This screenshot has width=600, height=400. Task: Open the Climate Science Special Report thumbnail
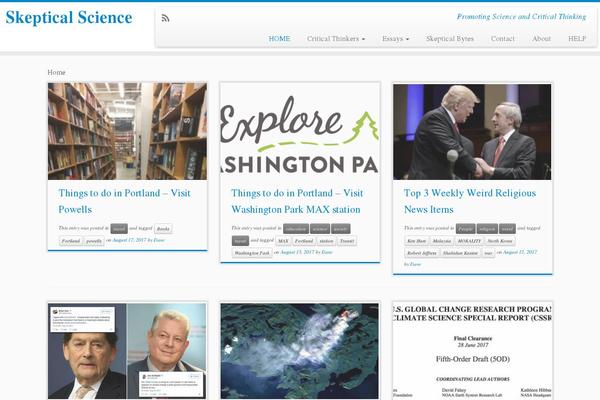473,351
